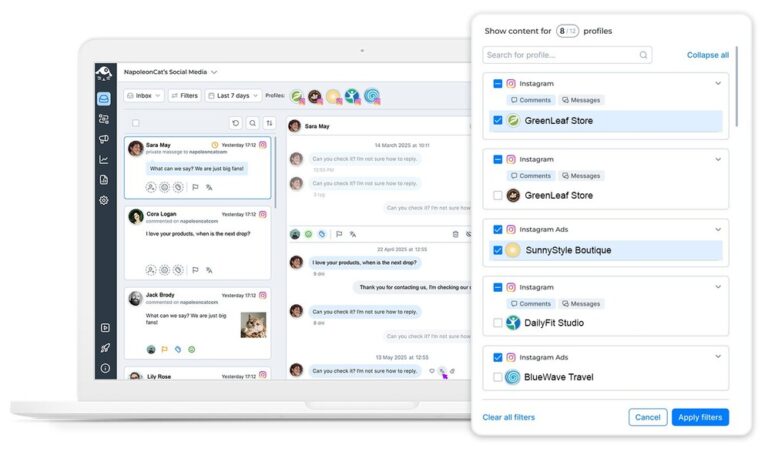The image size is (768, 455).
Task: Select Messages tag above DailyFit Studio
Action: point(581,304)
